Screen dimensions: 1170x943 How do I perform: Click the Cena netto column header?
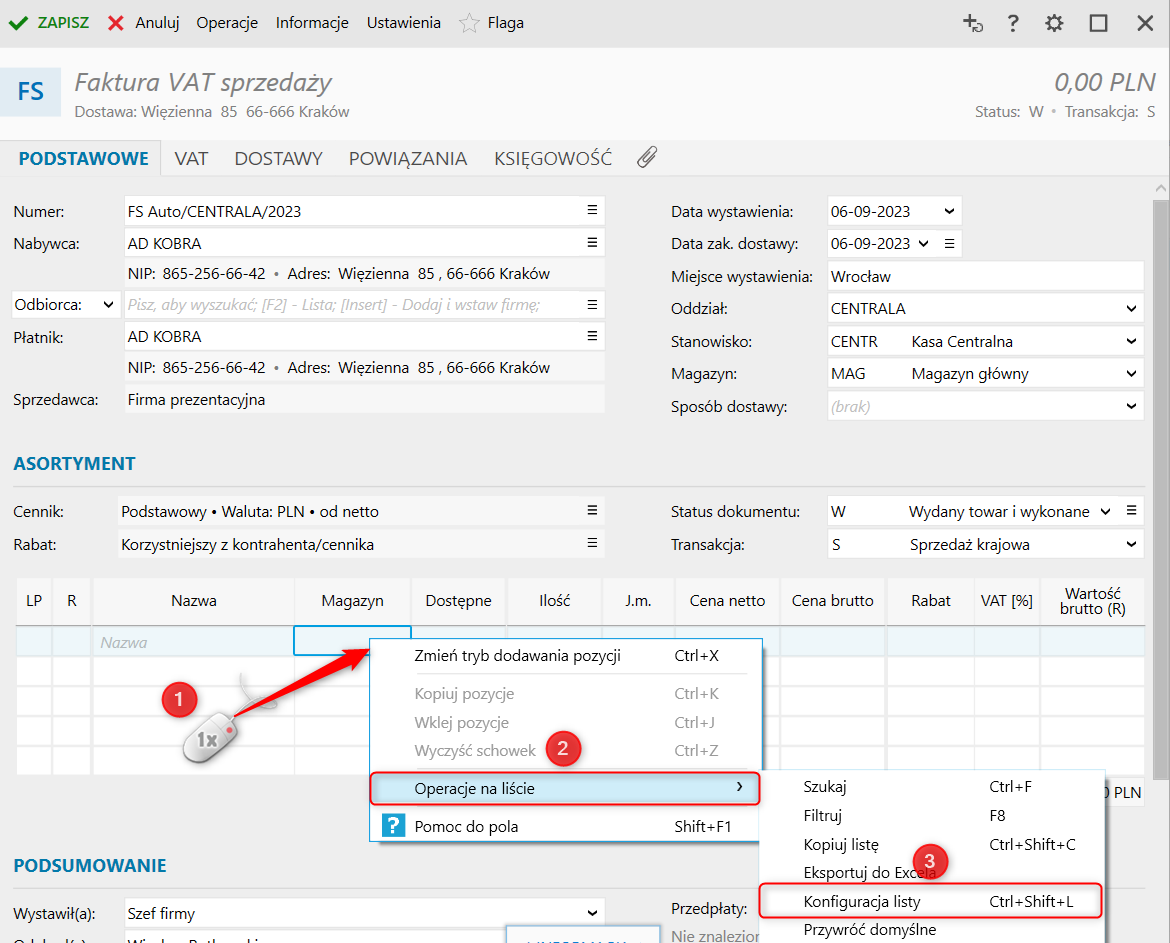727,601
